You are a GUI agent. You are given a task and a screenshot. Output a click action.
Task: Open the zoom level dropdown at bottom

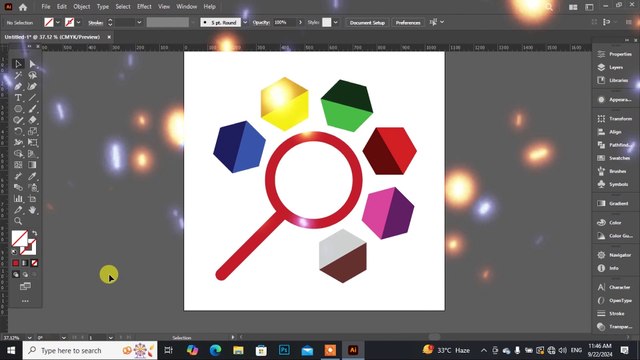coord(29,338)
